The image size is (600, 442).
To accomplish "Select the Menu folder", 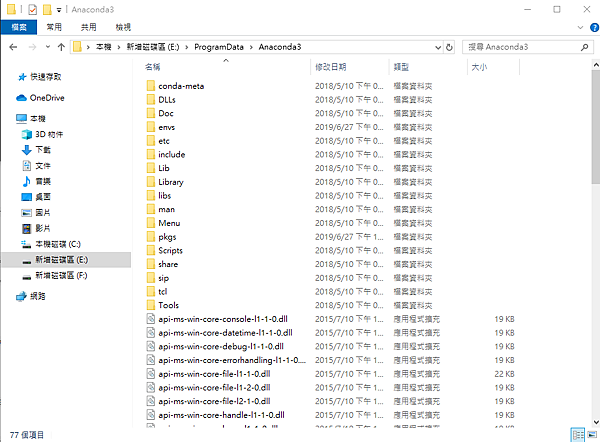I will tap(169, 223).
